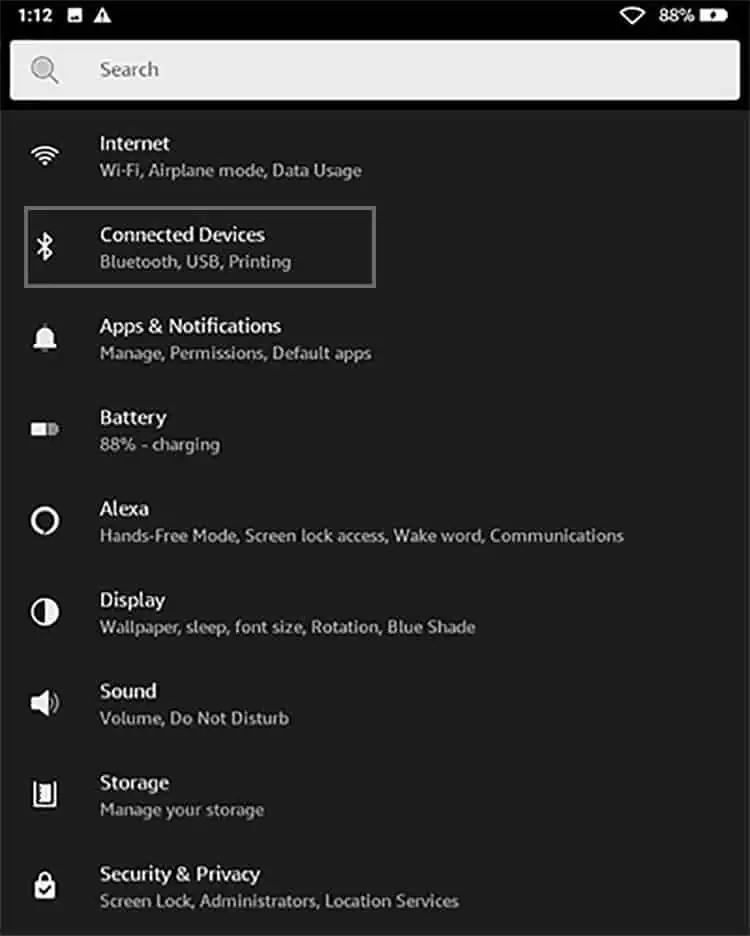
Task: Click 'Bluetooth, USB, Printing' subtitle
Action: coord(196,262)
